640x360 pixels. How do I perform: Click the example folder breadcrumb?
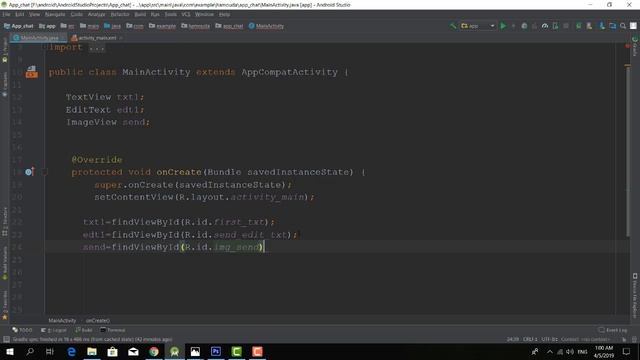tap(162, 26)
